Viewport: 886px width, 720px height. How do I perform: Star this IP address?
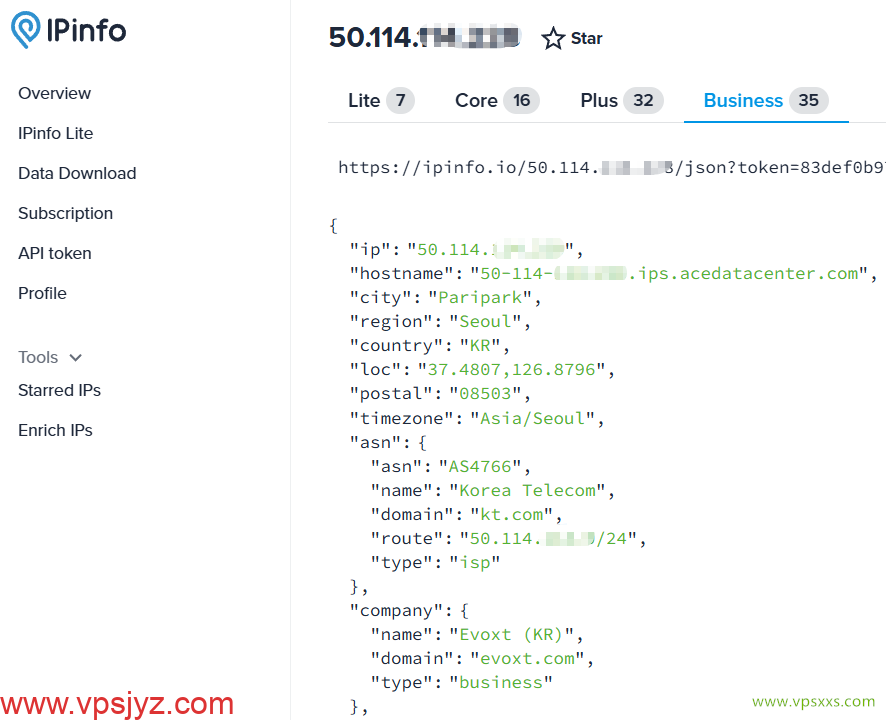pyautogui.click(x=572, y=38)
